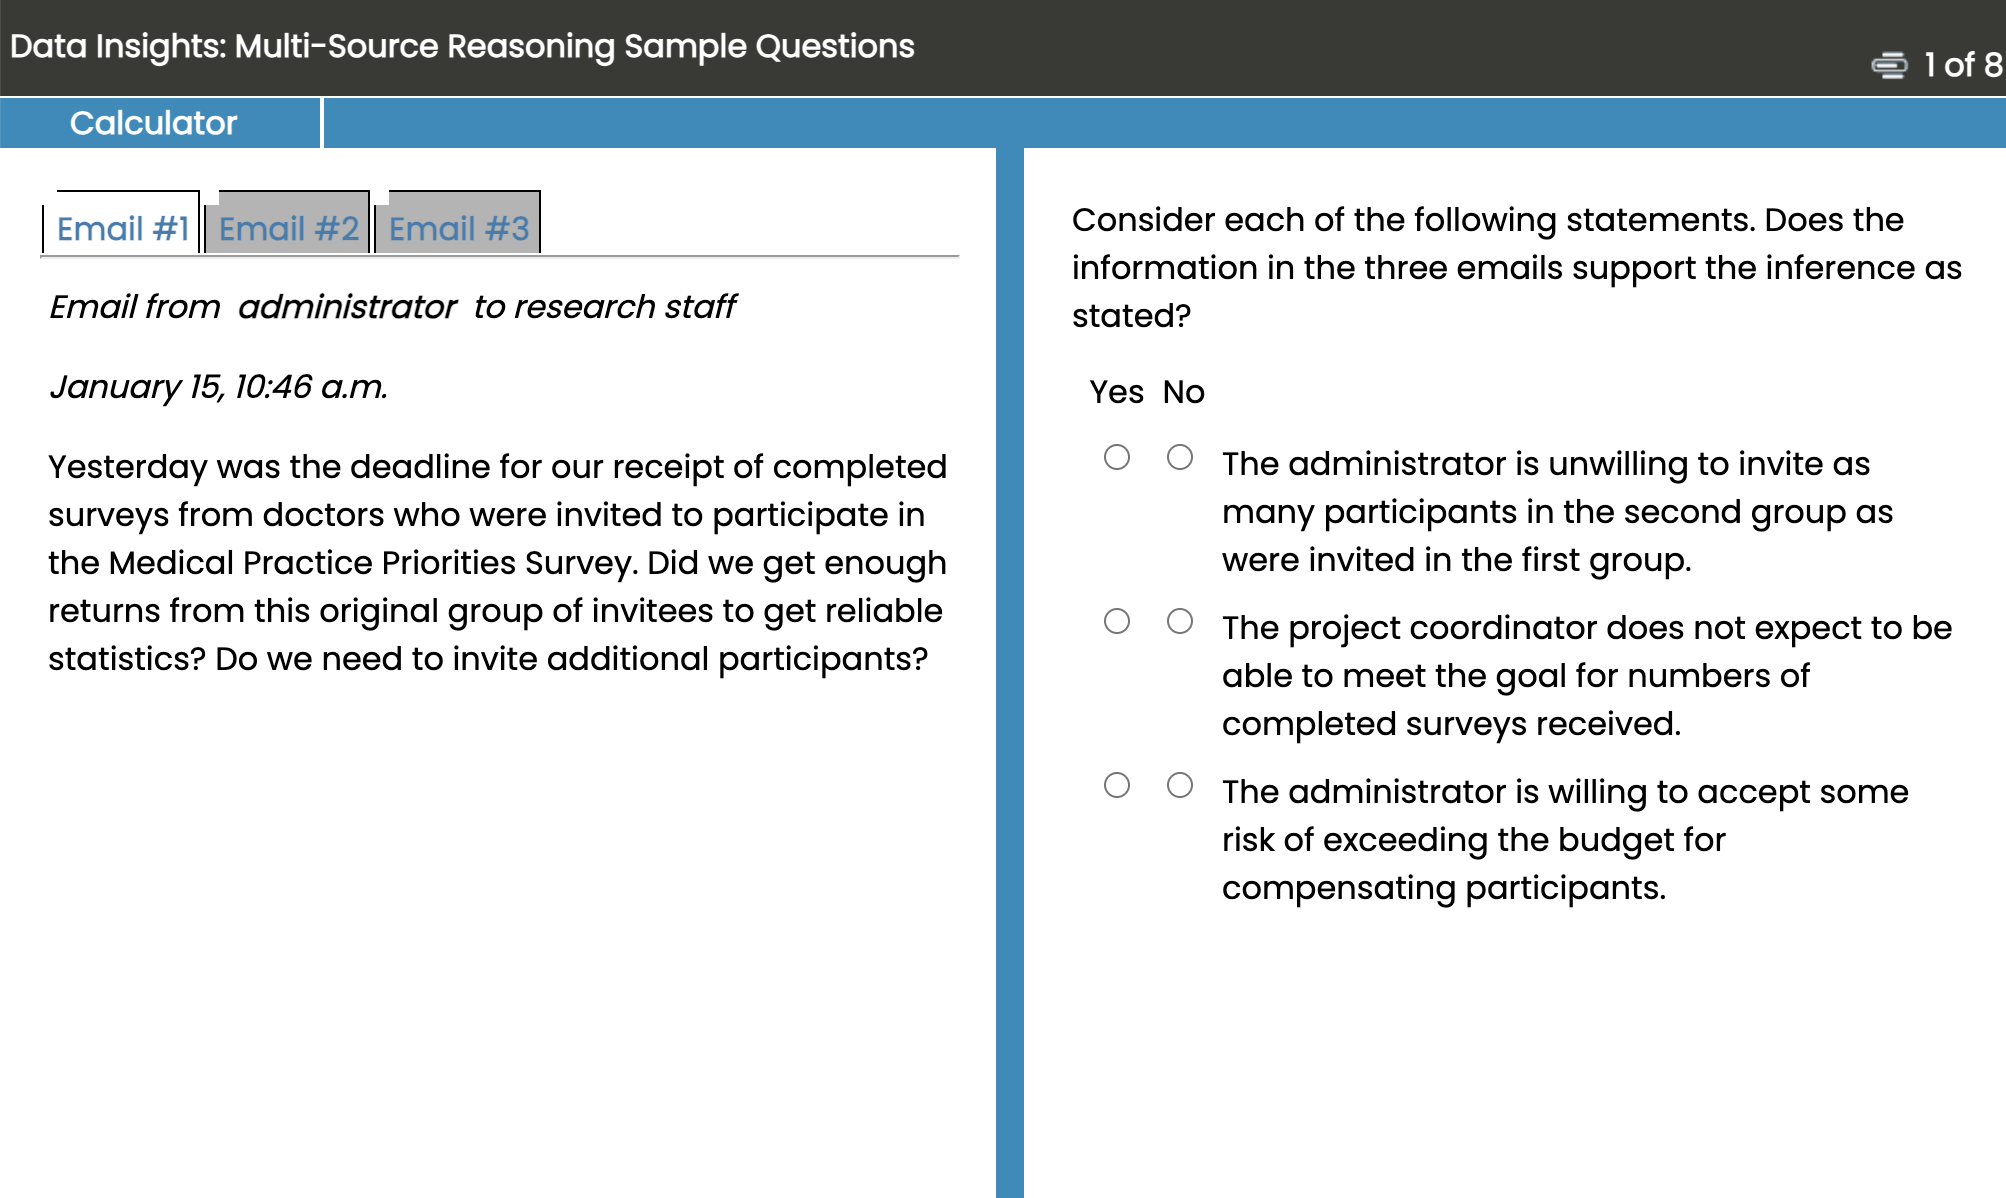Click the printer icon in the header
2006x1198 pixels.
[1888, 64]
